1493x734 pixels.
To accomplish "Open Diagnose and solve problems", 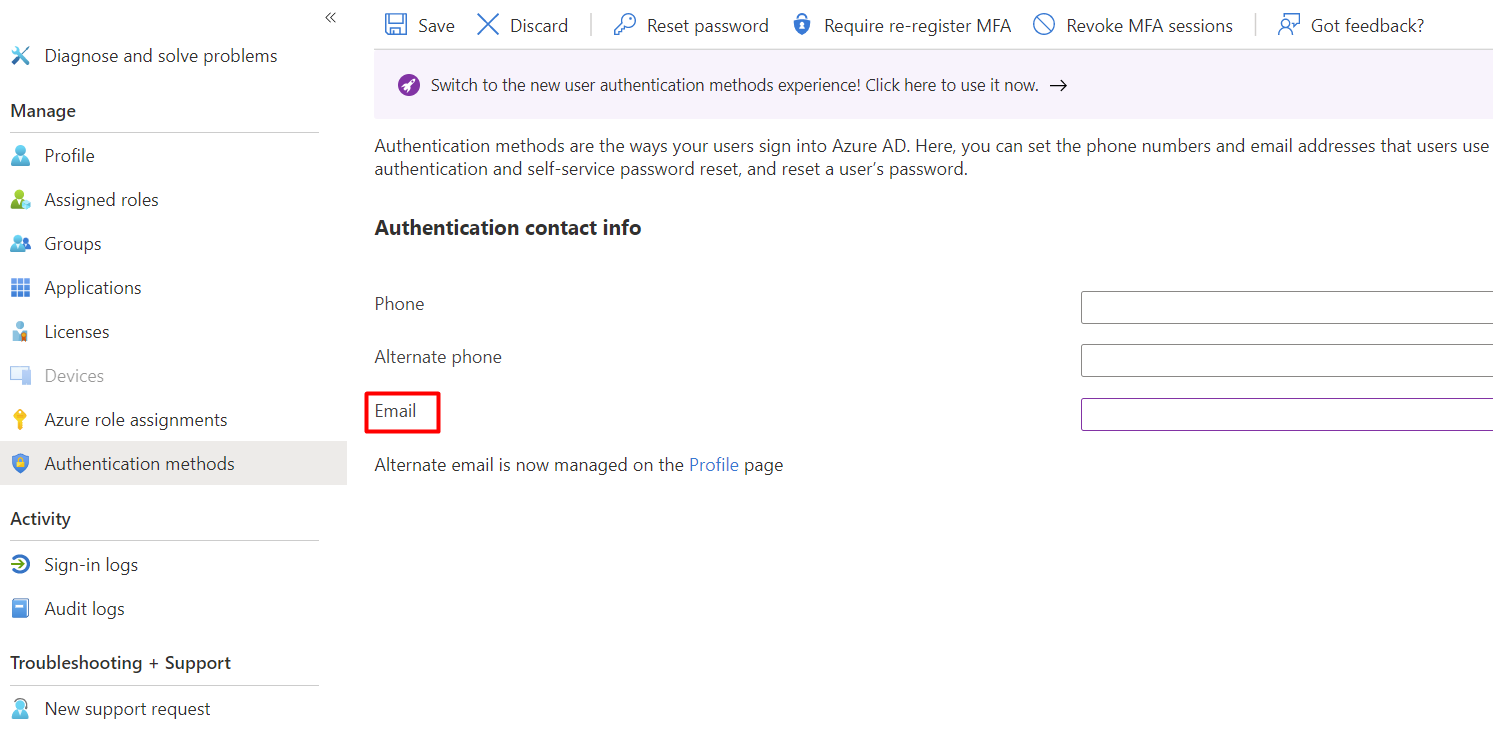I will pyautogui.click(x=160, y=56).
